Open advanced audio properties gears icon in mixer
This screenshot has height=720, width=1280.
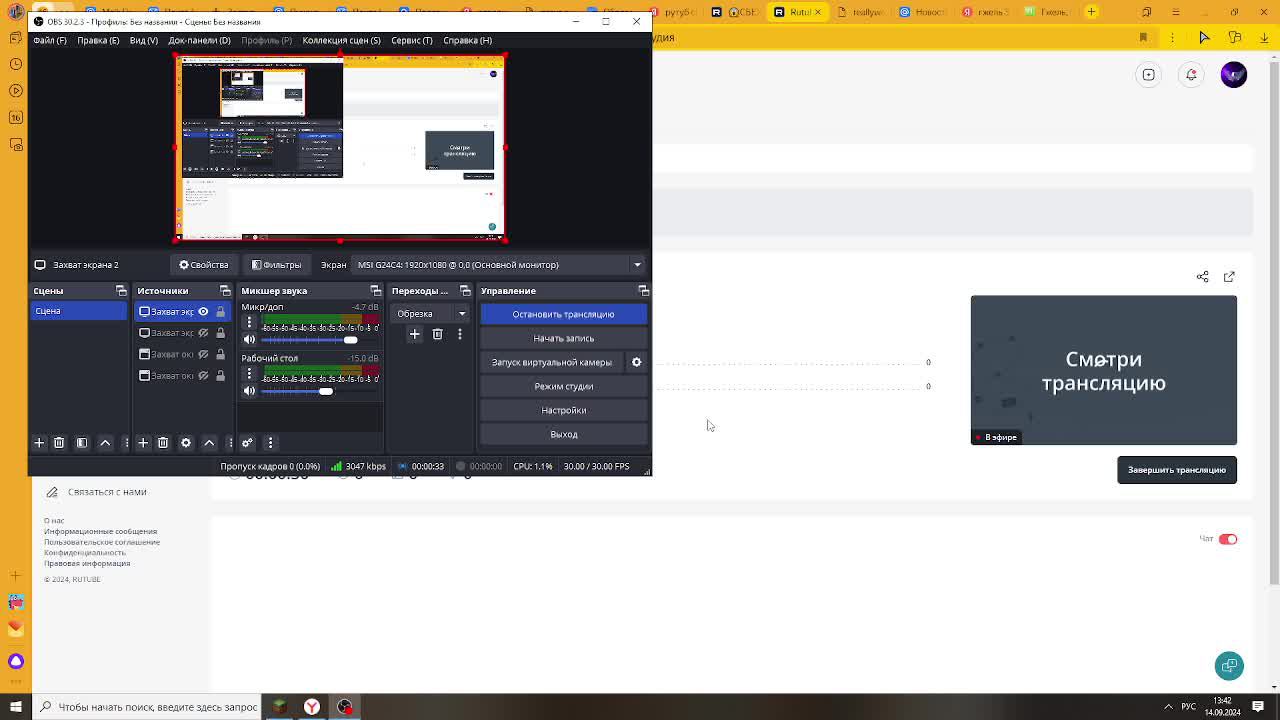click(x=247, y=443)
